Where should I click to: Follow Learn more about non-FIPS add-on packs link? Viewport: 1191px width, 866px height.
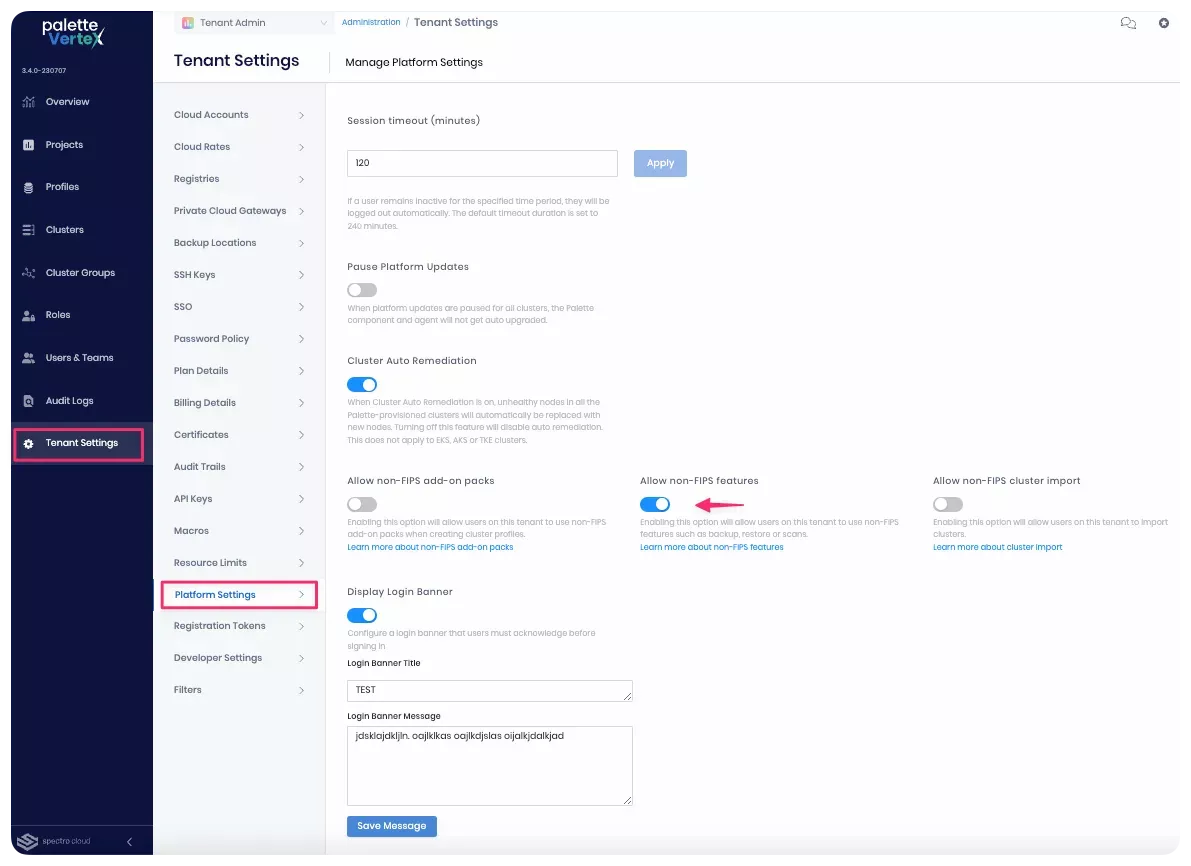coord(430,548)
